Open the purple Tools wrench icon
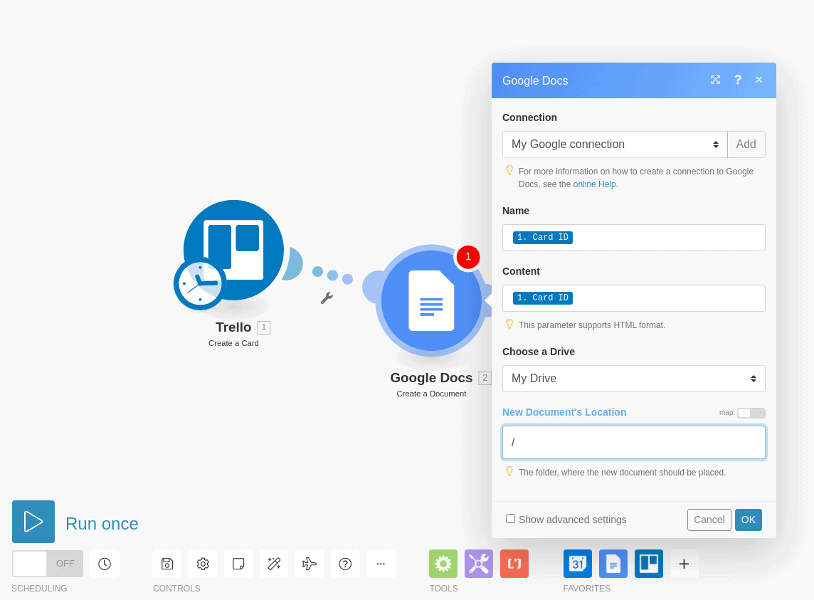Viewport: 814px width, 600px height. [479, 564]
